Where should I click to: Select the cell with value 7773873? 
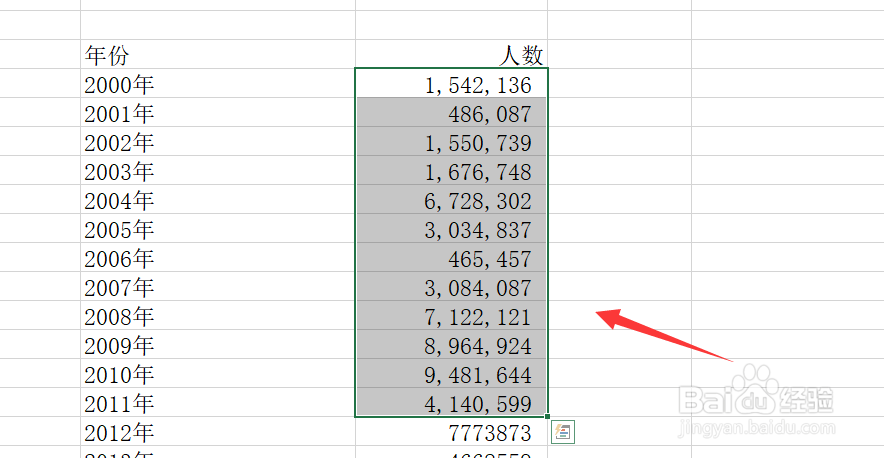click(x=451, y=432)
